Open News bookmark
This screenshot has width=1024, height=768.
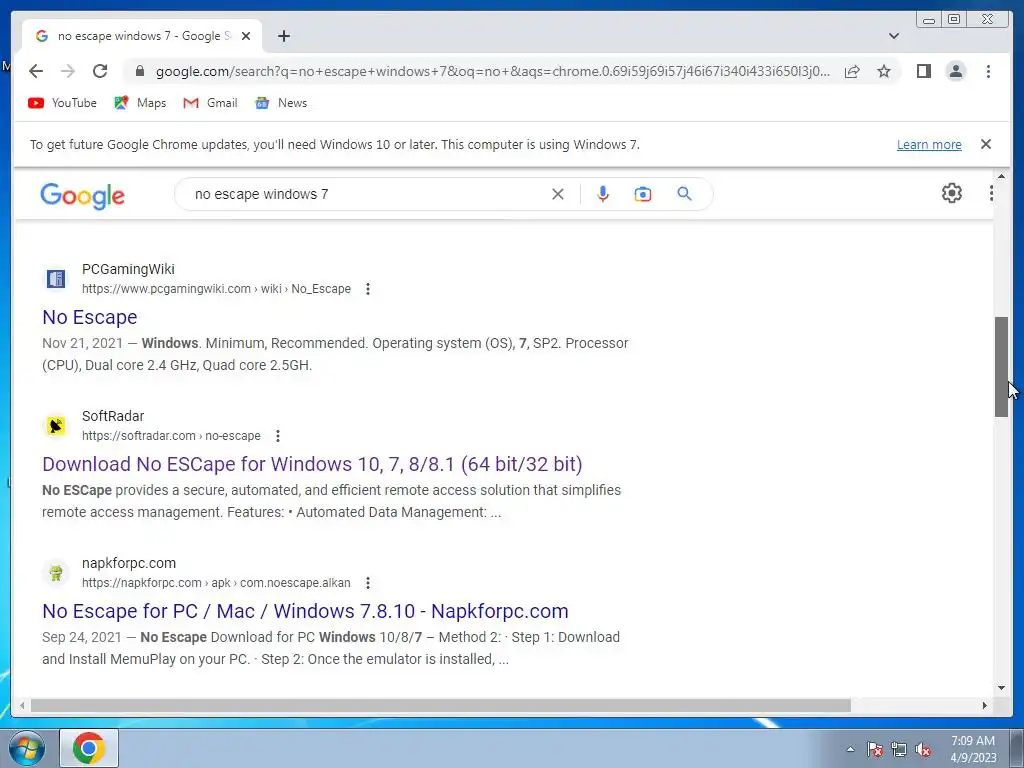pos(281,103)
